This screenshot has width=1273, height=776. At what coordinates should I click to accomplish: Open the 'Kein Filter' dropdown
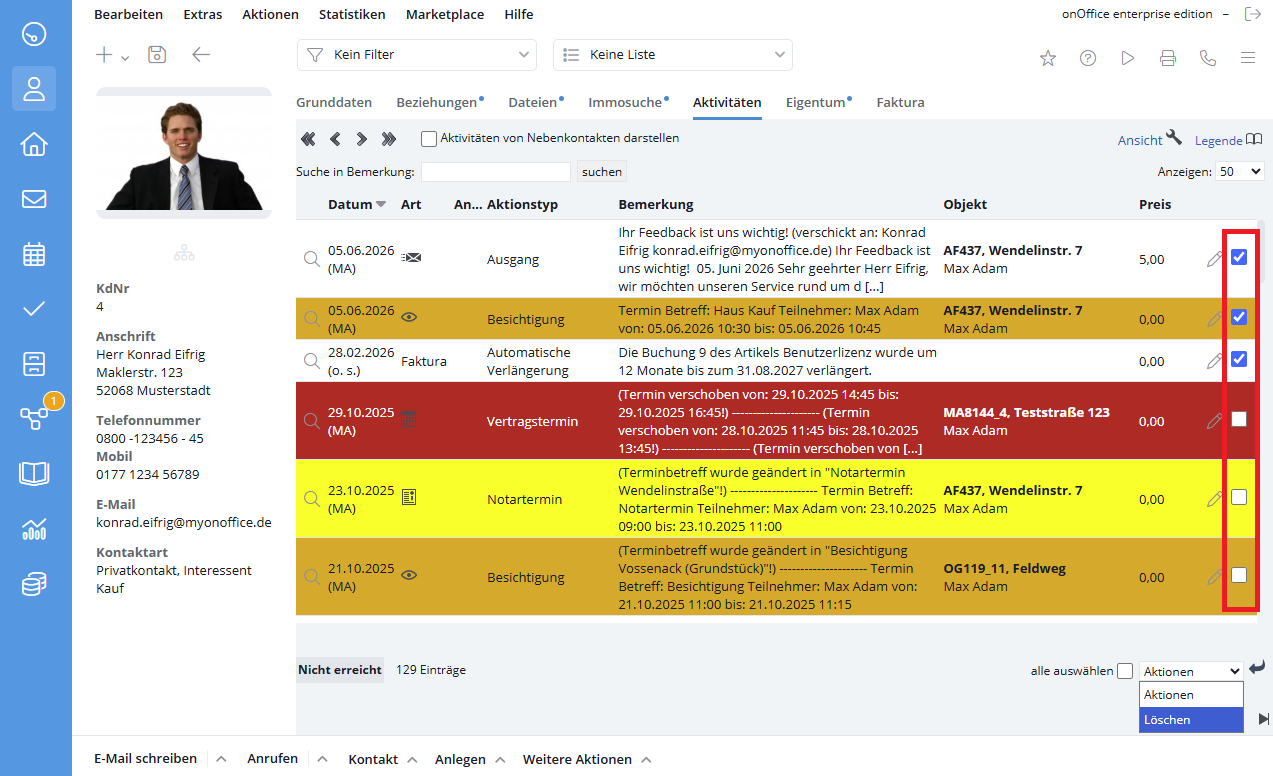[417, 55]
